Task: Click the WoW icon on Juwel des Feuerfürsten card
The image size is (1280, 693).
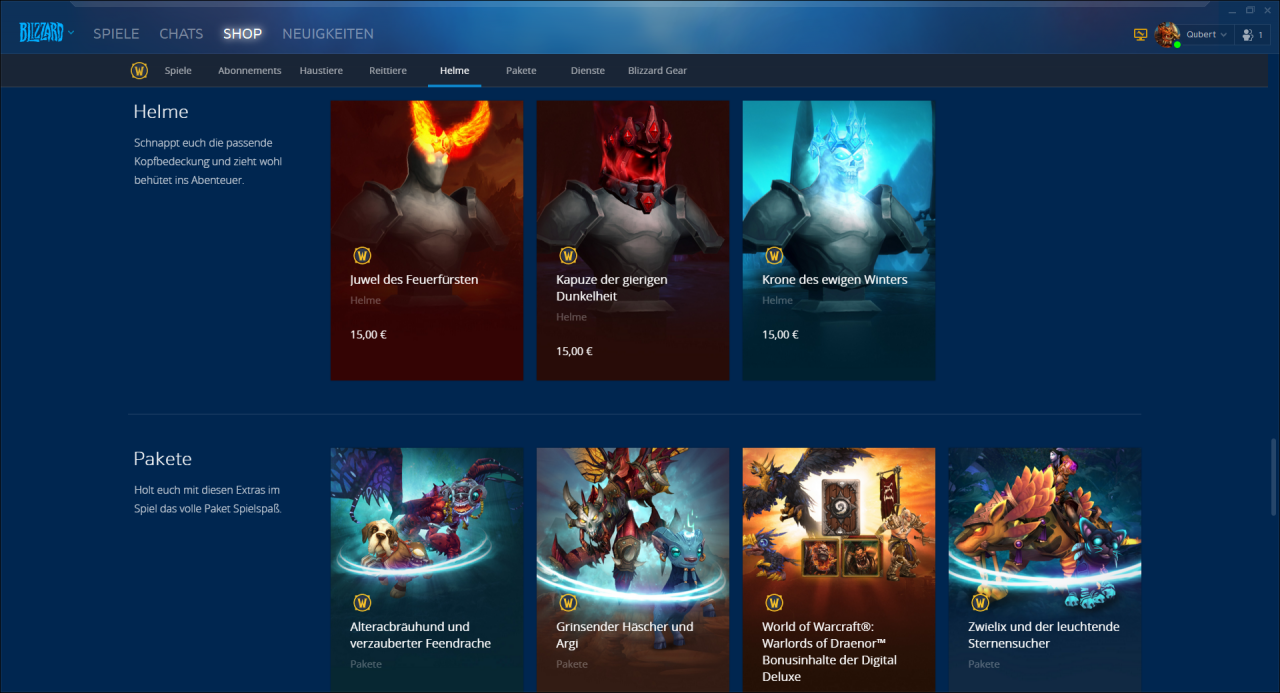Action: click(x=362, y=255)
